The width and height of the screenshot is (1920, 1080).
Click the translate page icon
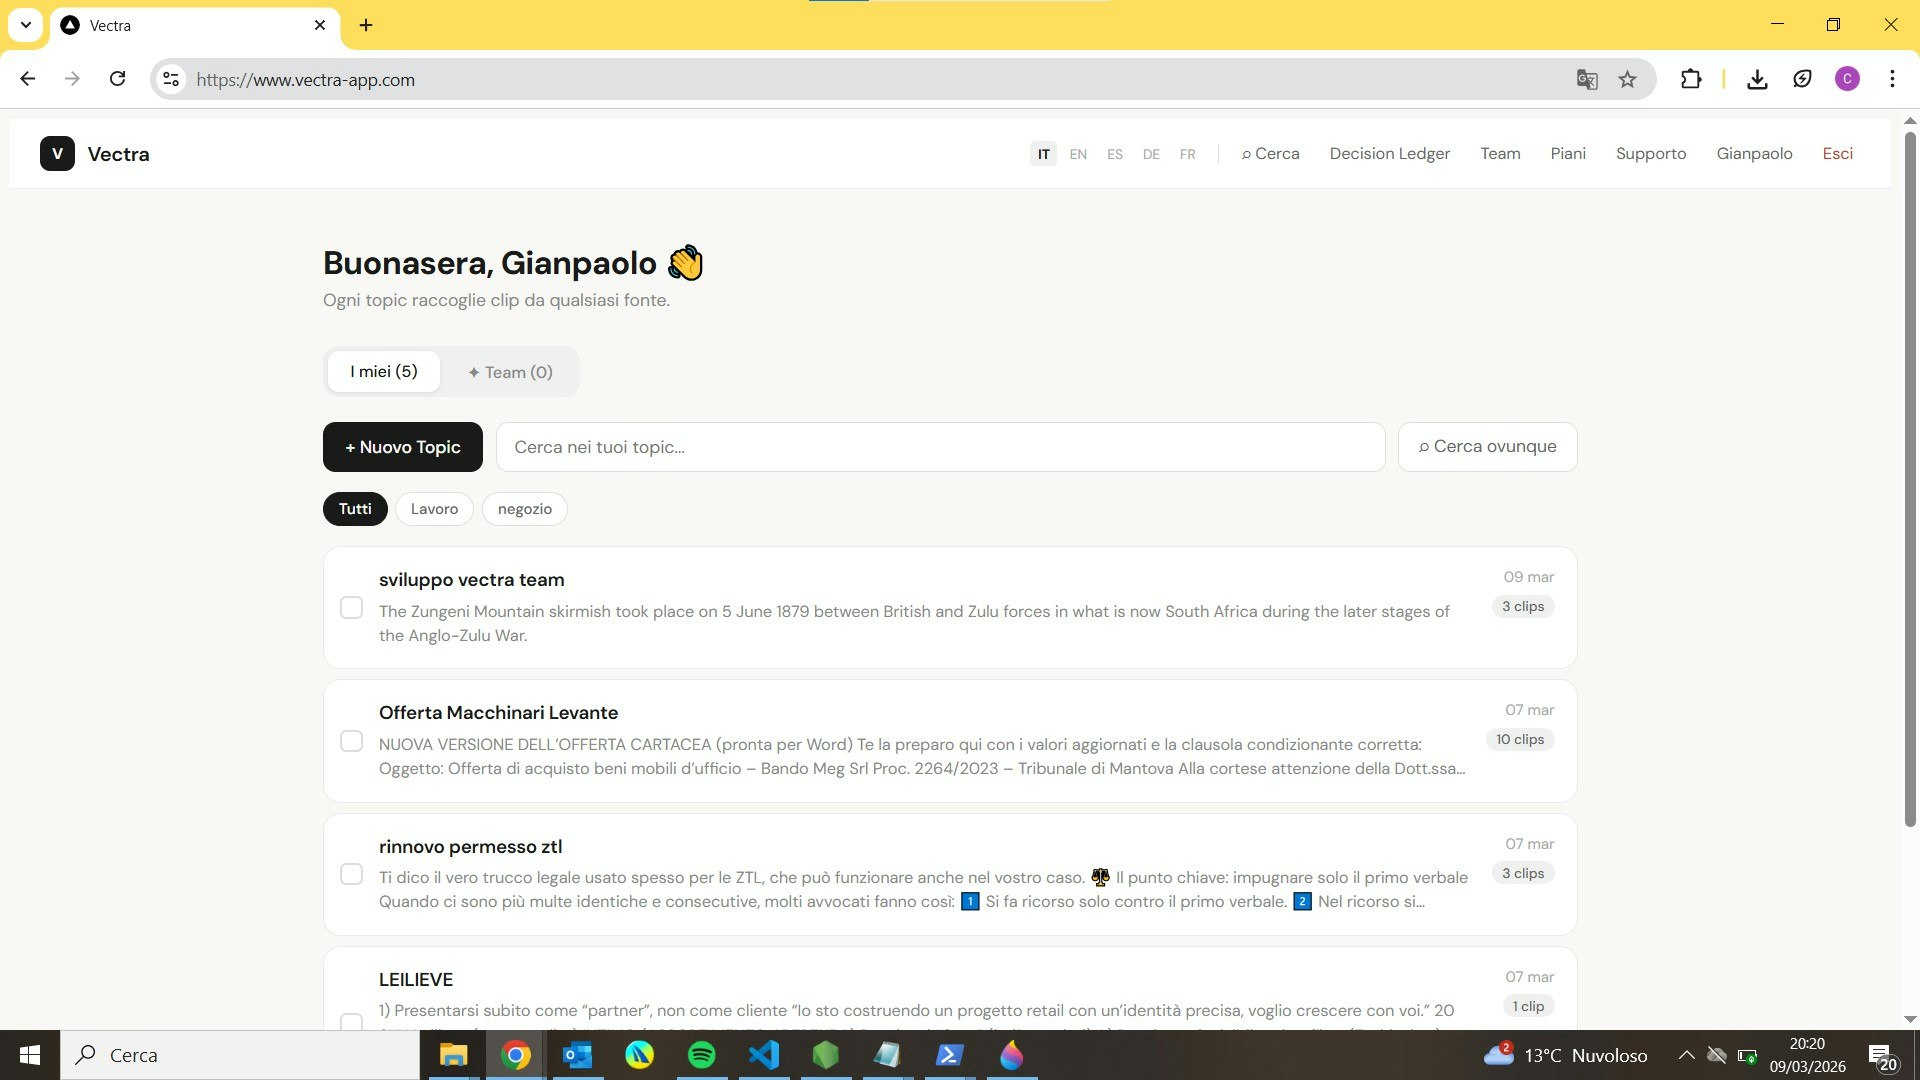(1587, 80)
